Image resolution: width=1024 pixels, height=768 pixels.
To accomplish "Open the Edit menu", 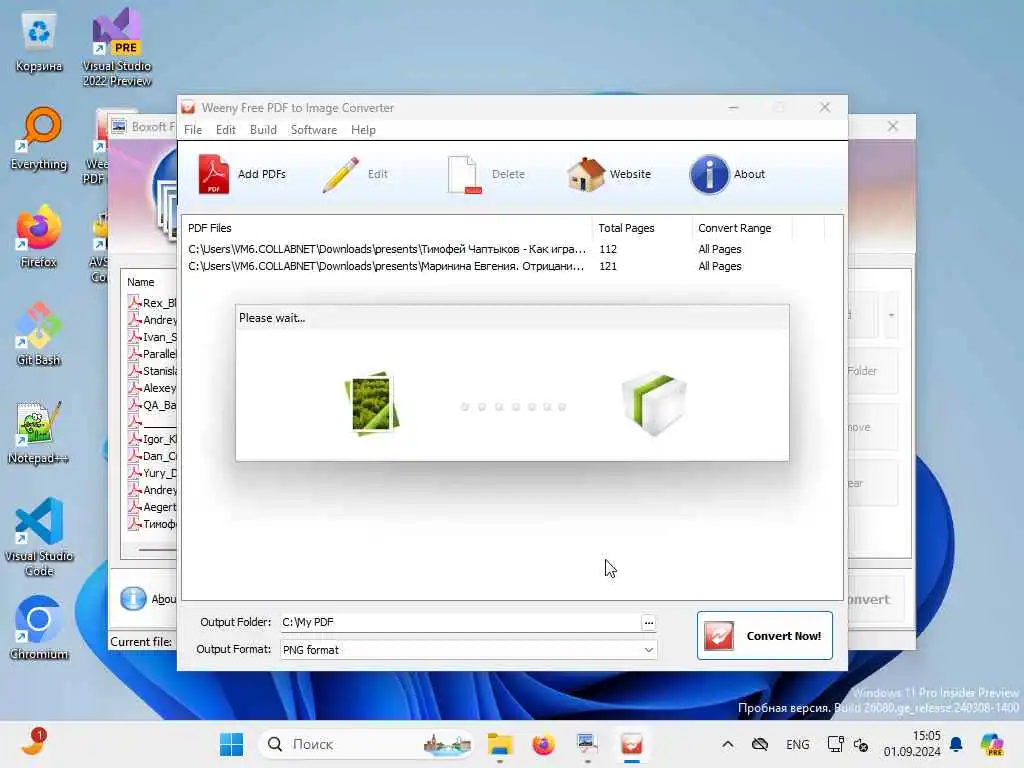I will [225, 130].
